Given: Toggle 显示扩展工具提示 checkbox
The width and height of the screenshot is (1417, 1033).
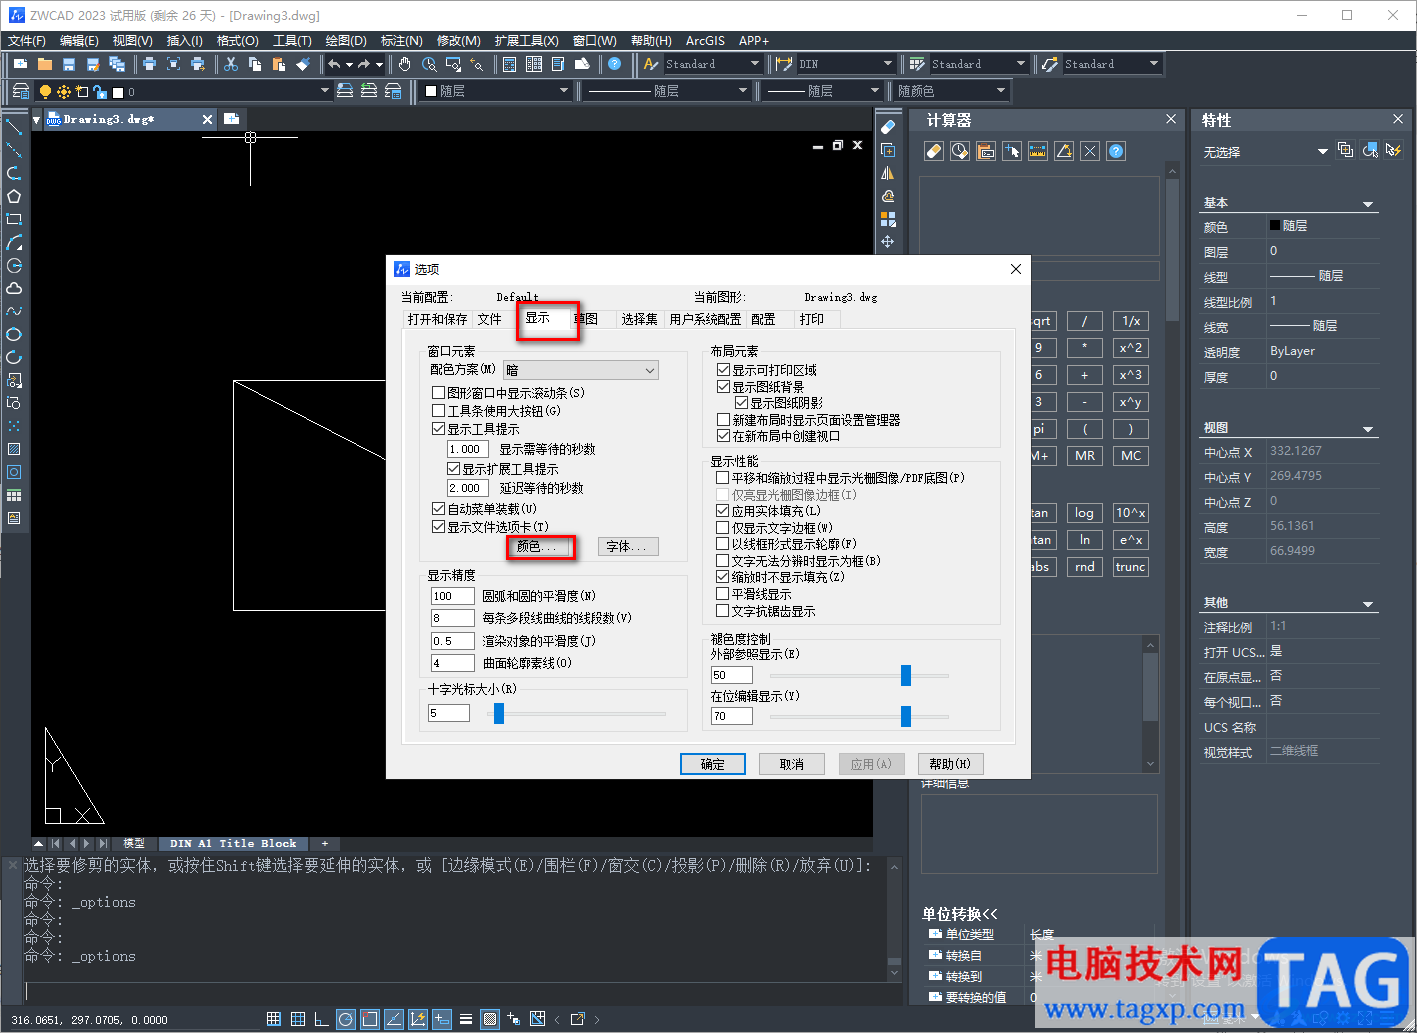Looking at the screenshot, I should pyautogui.click(x=453, y=469).
